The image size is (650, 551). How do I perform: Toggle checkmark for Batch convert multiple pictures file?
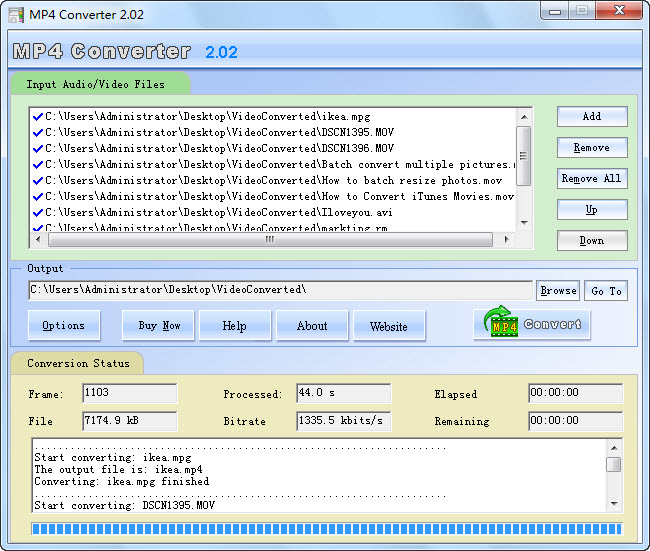click(38, 165)
